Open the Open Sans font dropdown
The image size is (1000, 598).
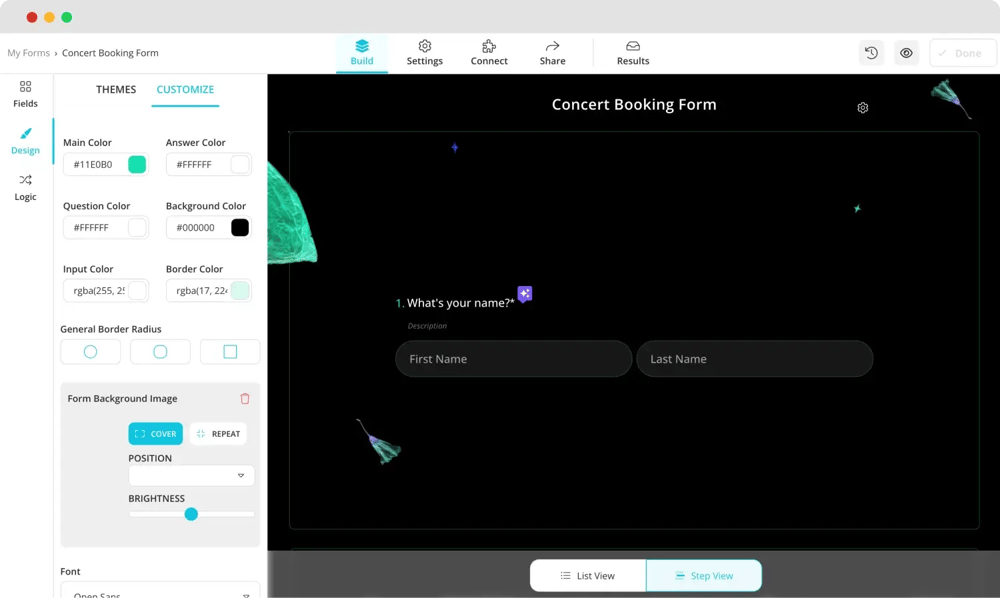(160, 592)
